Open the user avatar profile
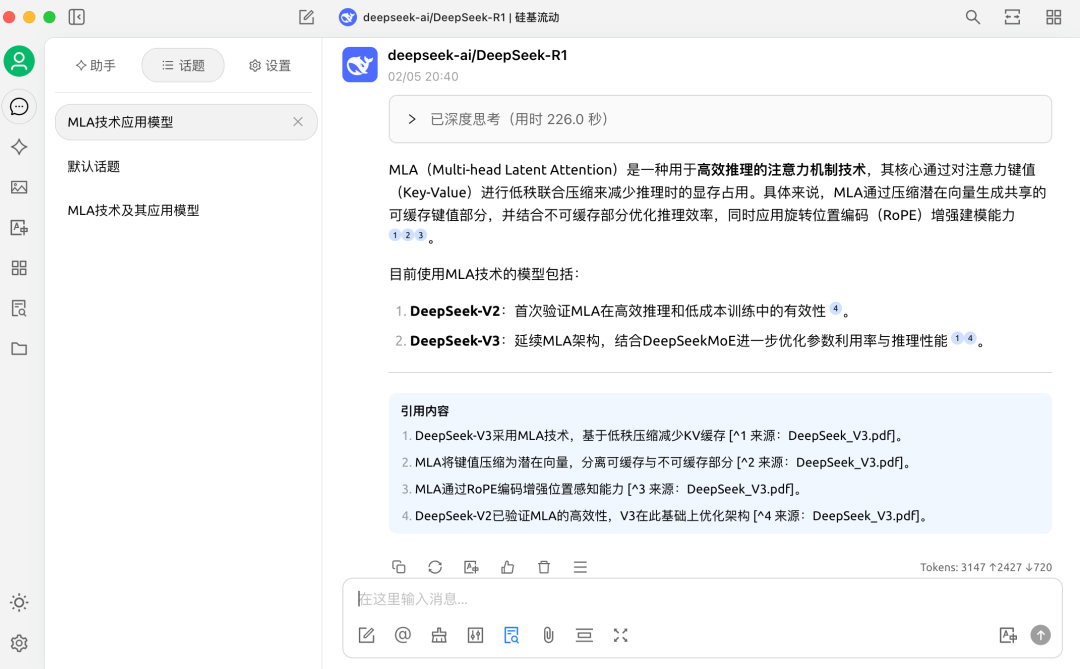1080x669 pixels. pyautogui.click(x=19, y=61)
